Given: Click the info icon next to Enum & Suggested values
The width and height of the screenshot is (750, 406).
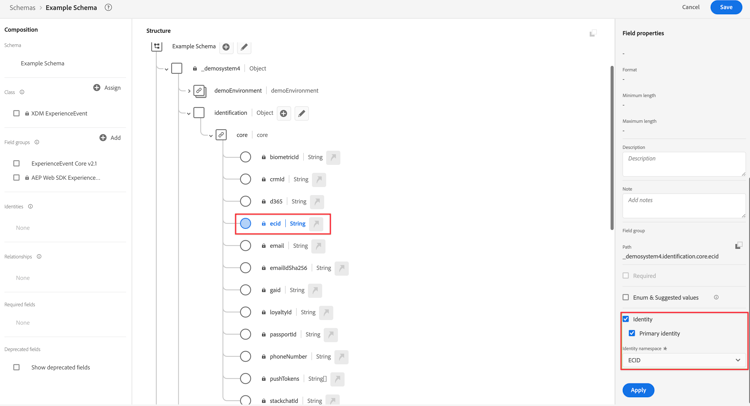Looking at the screenshot, I should tap(716, 297).
